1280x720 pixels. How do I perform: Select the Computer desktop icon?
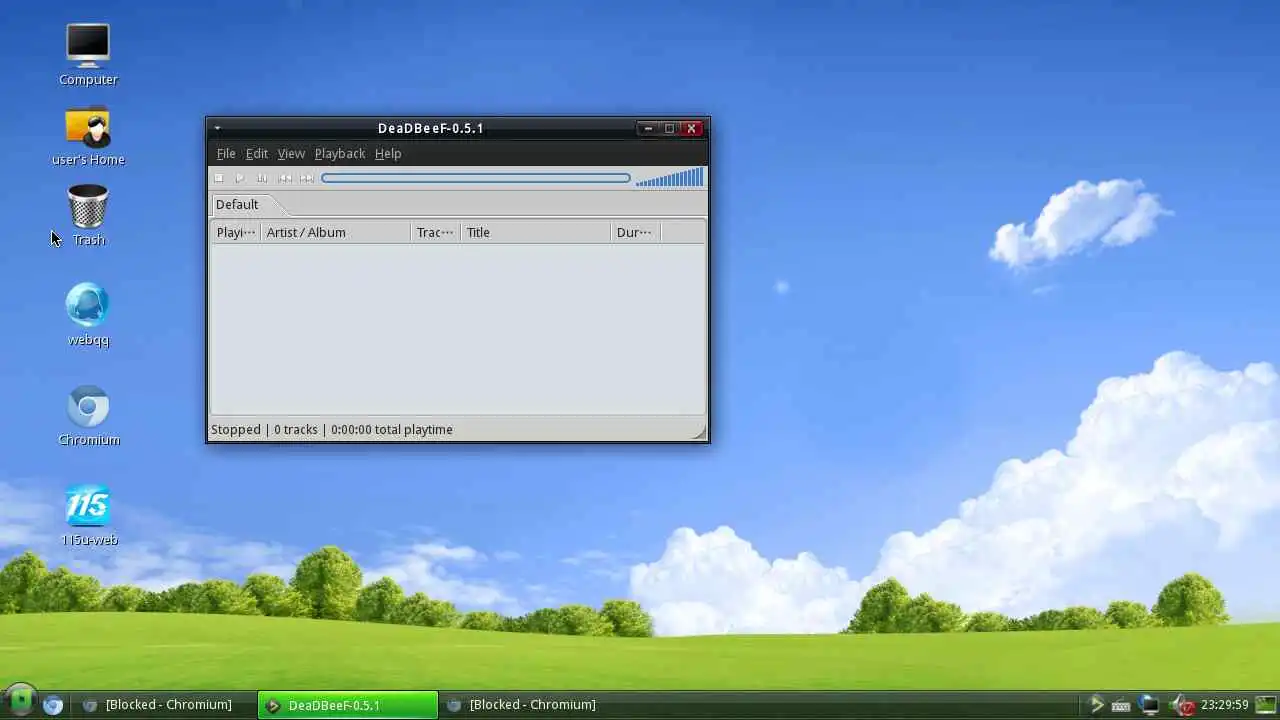88,54
